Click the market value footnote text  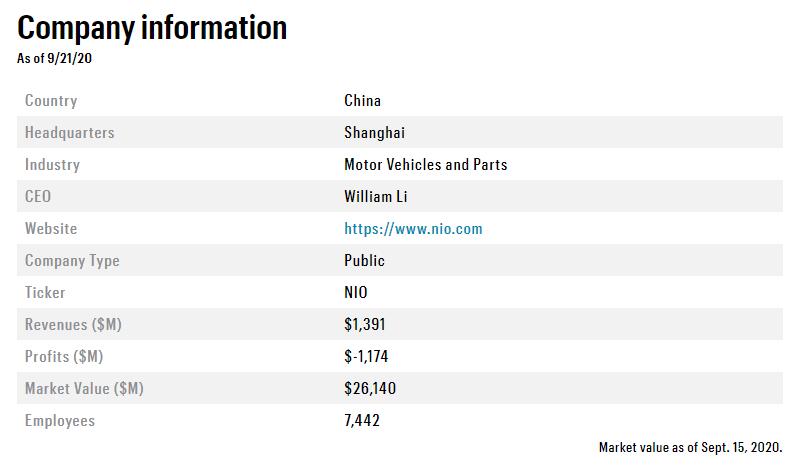click(690, 447)
